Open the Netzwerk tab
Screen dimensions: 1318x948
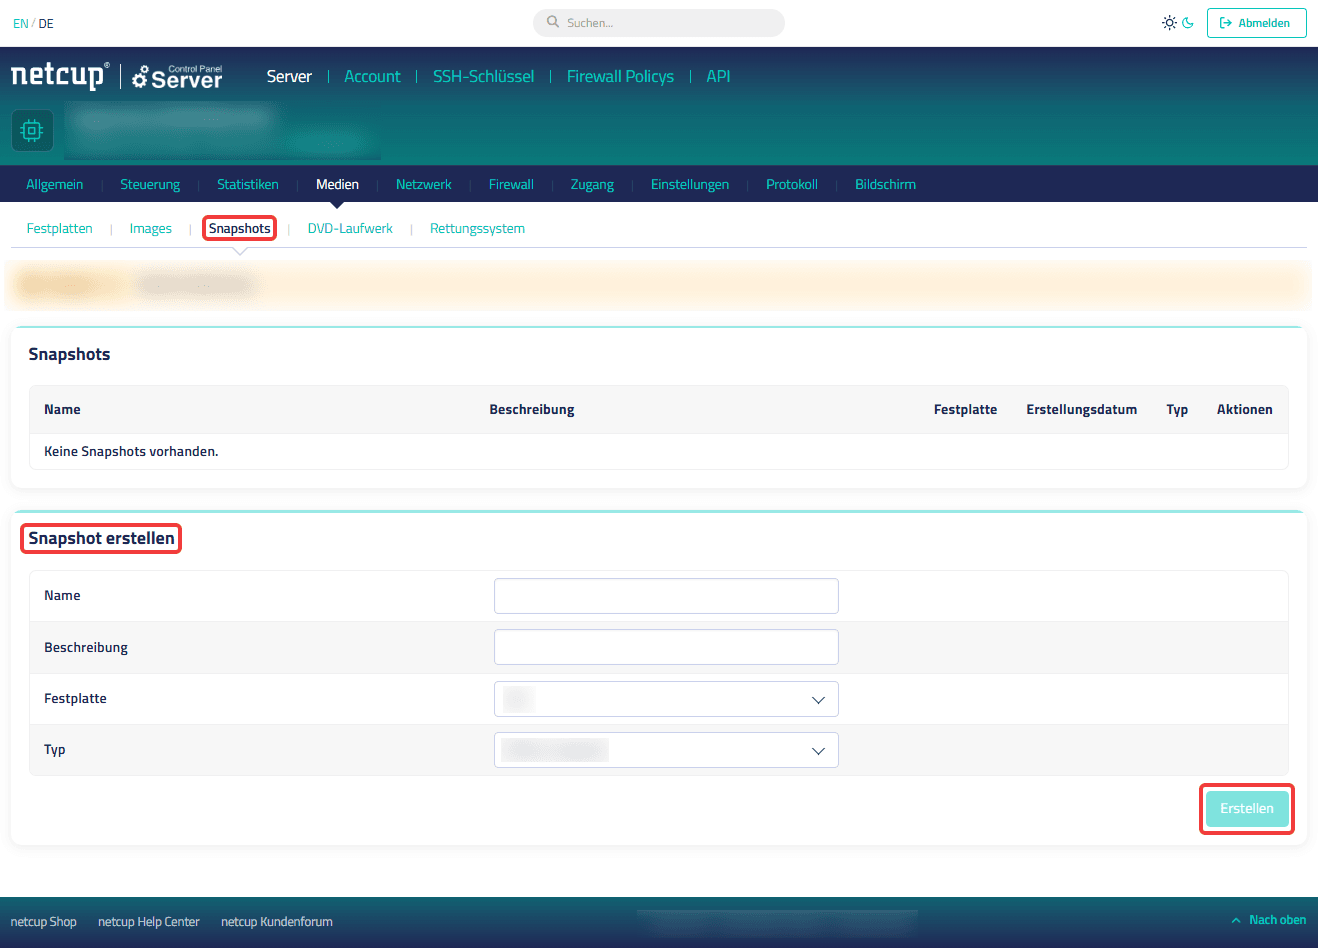[x=424, y=184]
